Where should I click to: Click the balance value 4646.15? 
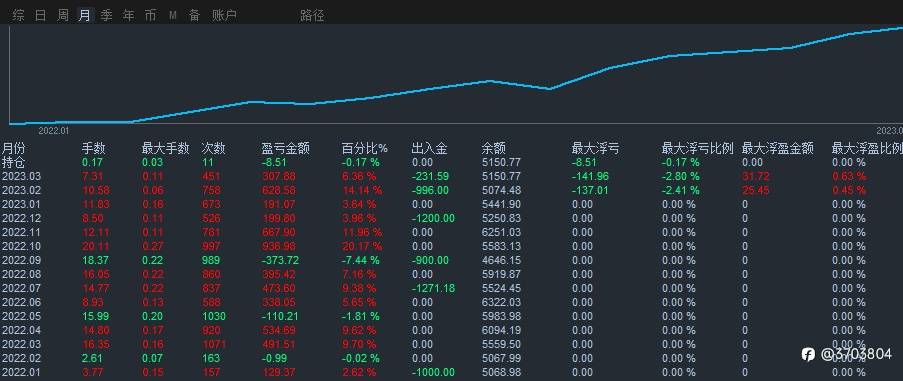pyautogui.click(x=501, y=260)
